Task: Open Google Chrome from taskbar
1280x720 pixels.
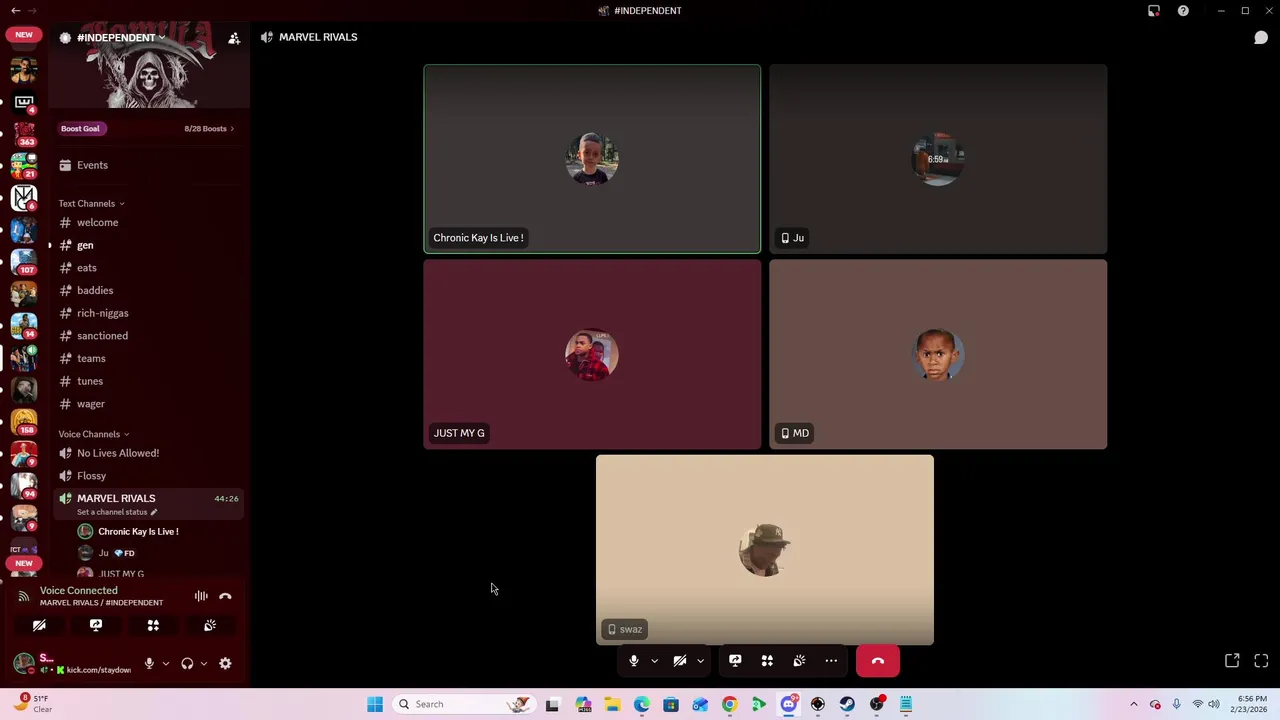Action: tap(729, 704)
